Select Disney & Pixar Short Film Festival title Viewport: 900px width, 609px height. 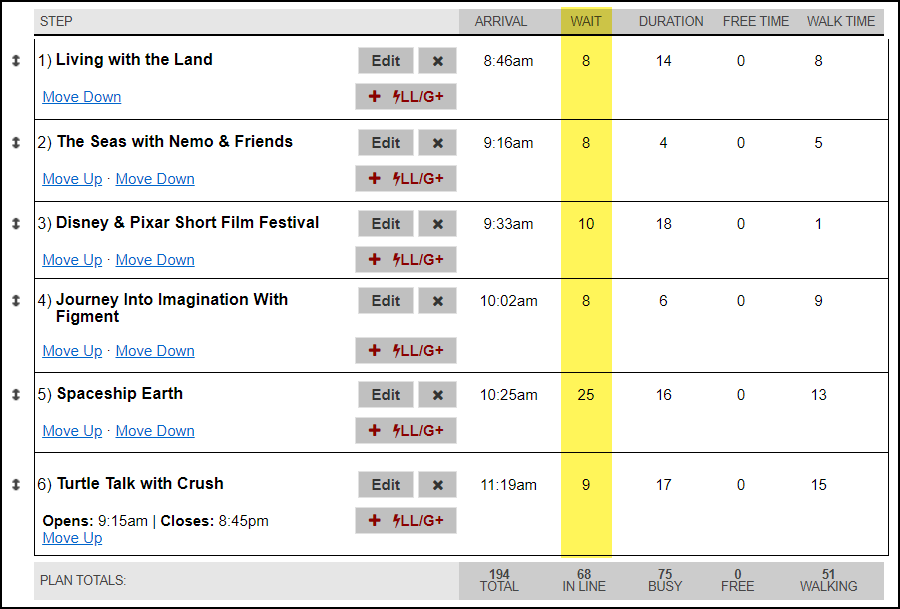[x=188, y=223]
